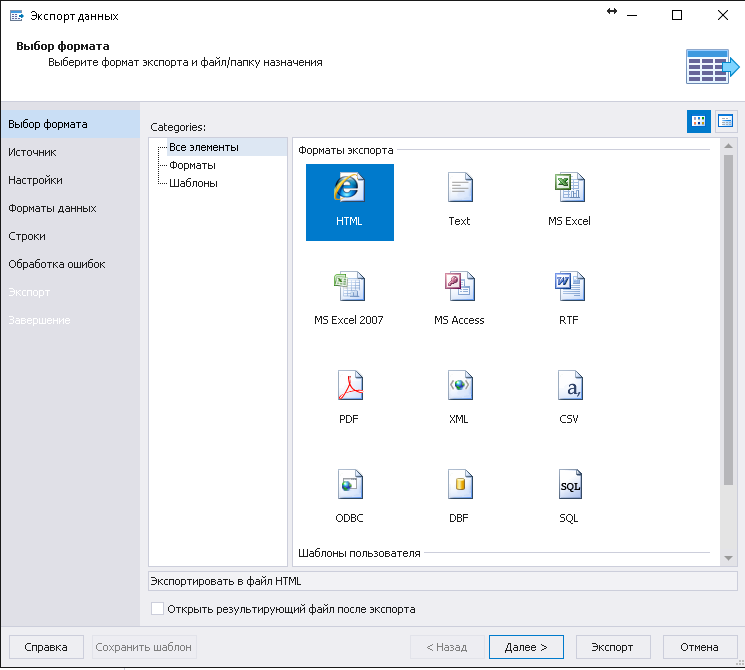Enable opening resulting file after export
Image resolution: width=745 pixels, height=670 pixels.
click(157, 609)
